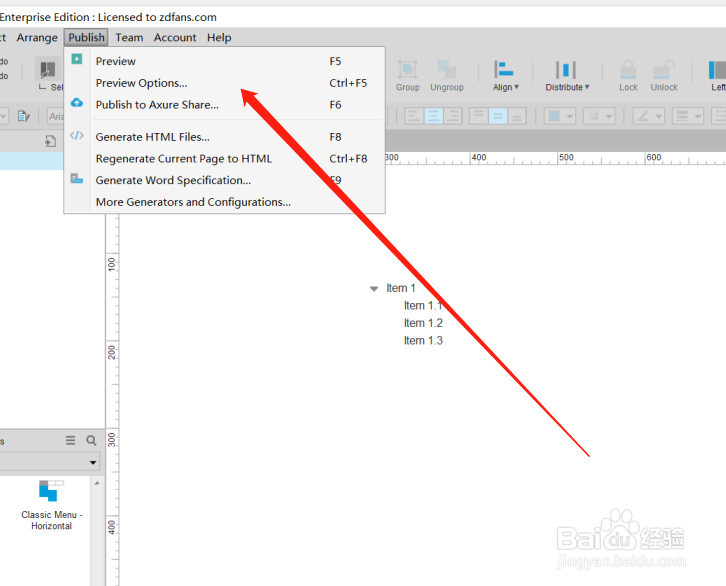
Task: Click the Align toolbar icon
Action: (x=503, y=69)
